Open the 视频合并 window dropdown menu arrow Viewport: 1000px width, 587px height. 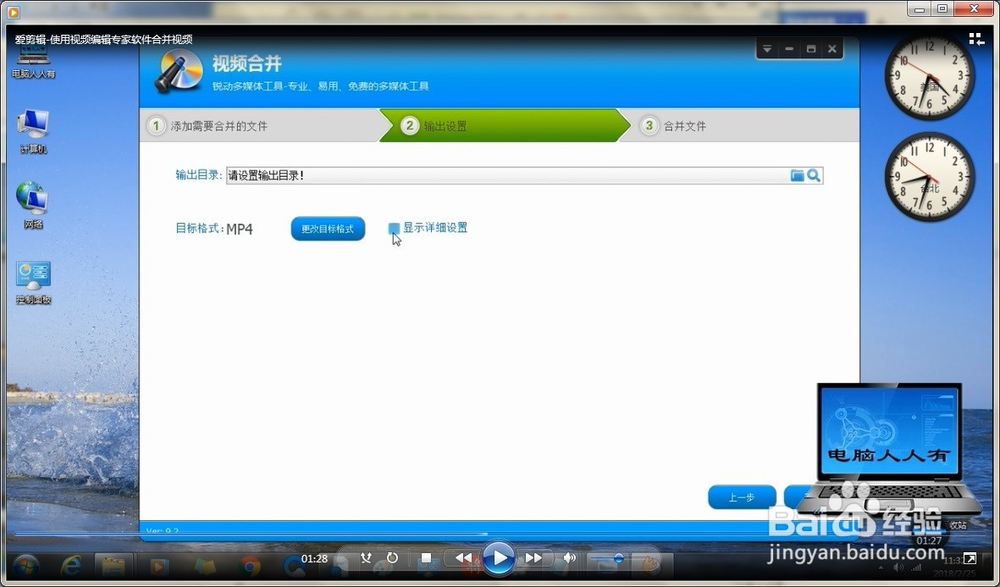click(x=767, y=49)
